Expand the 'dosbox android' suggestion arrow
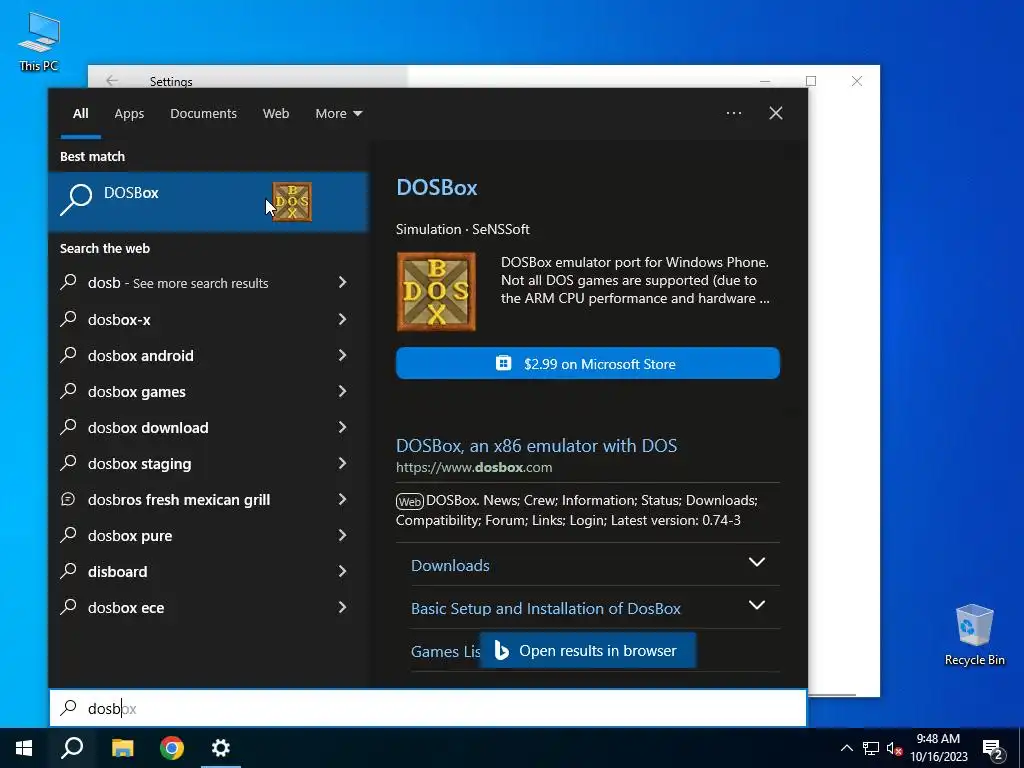Viewport: 1024px width, 768px height. (342, 355)
